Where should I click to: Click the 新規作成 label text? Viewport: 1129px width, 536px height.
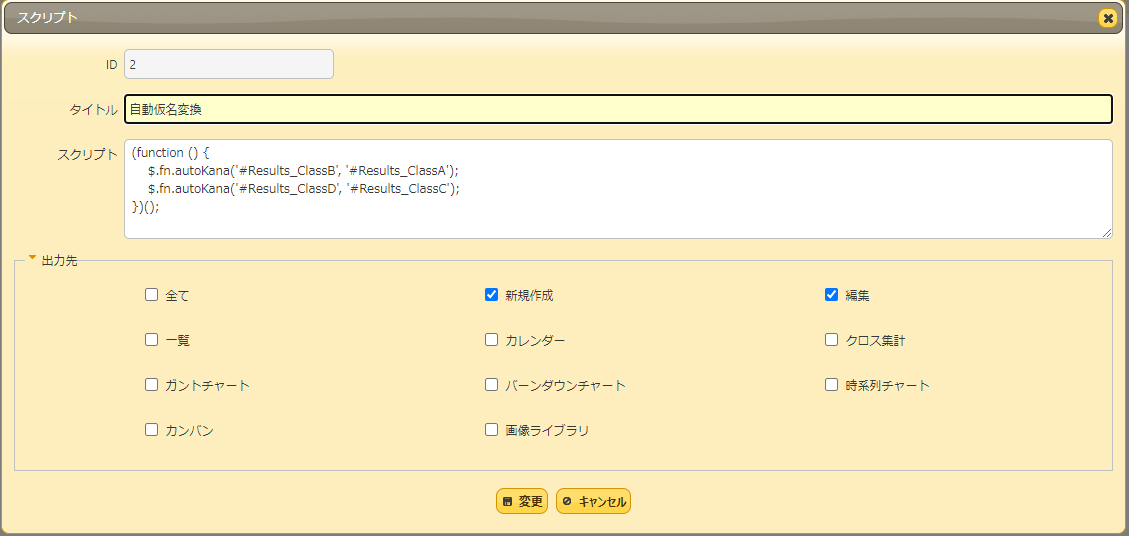[x=529, y=295]
